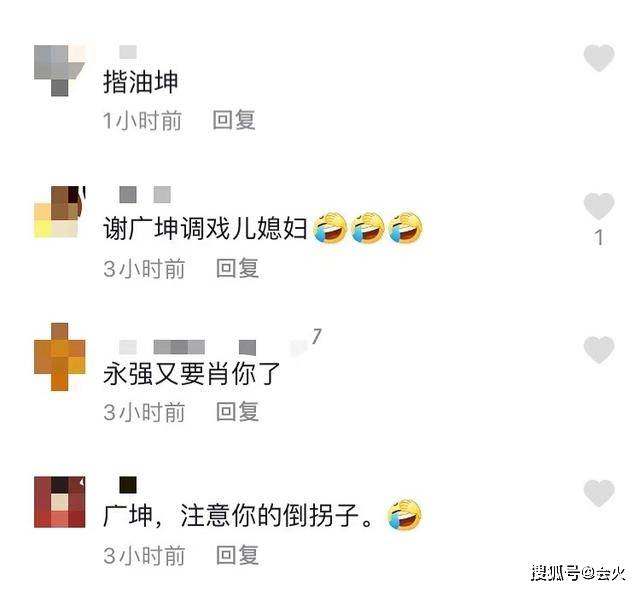Reply to the '谢广坤调戏儿媳妇' comment
640x590 pixels.
(237, 268)
